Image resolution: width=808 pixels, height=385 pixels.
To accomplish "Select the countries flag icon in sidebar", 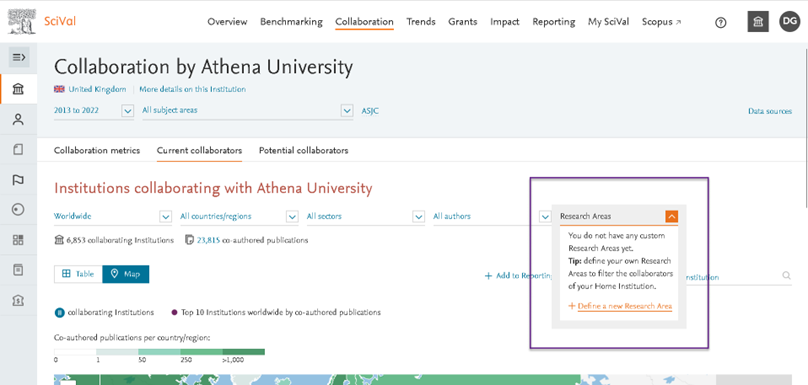I will click(19, 179).
